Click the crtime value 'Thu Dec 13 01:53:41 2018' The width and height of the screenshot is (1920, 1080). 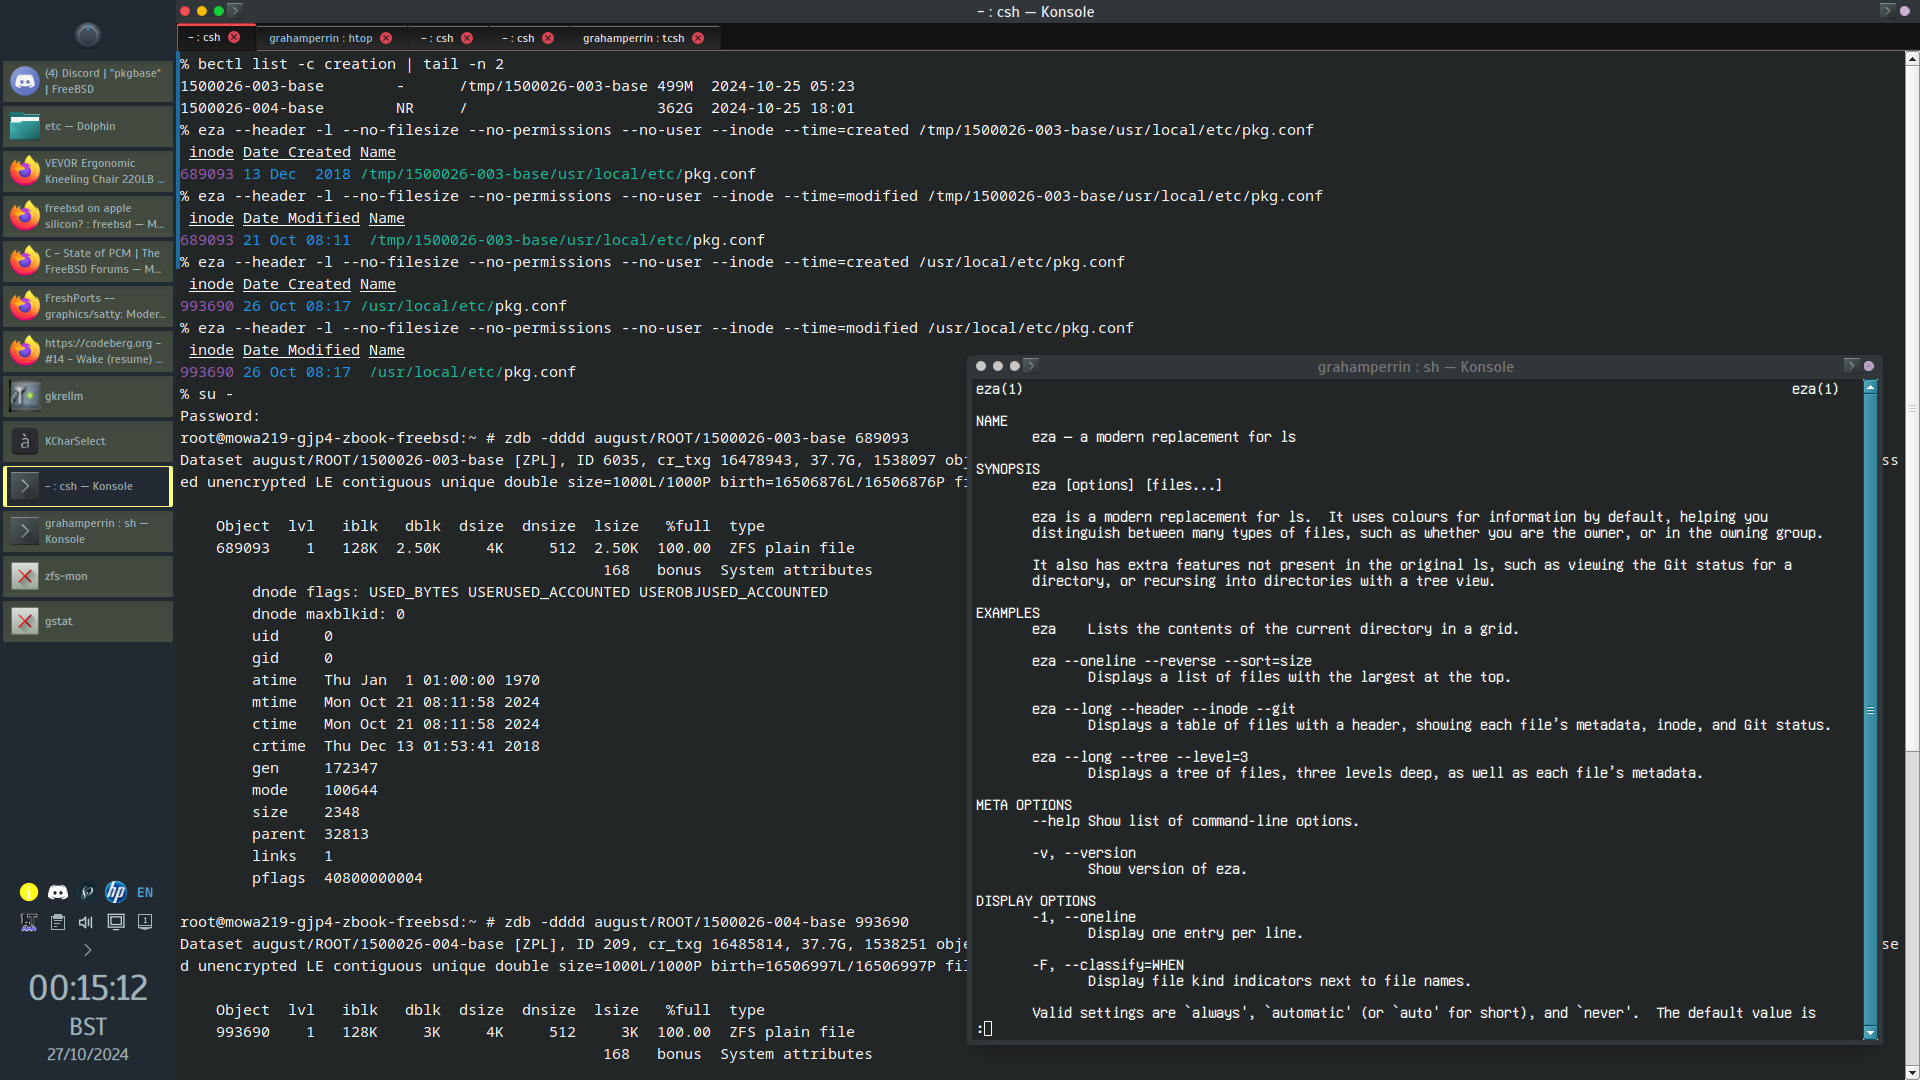coord(432,746)
